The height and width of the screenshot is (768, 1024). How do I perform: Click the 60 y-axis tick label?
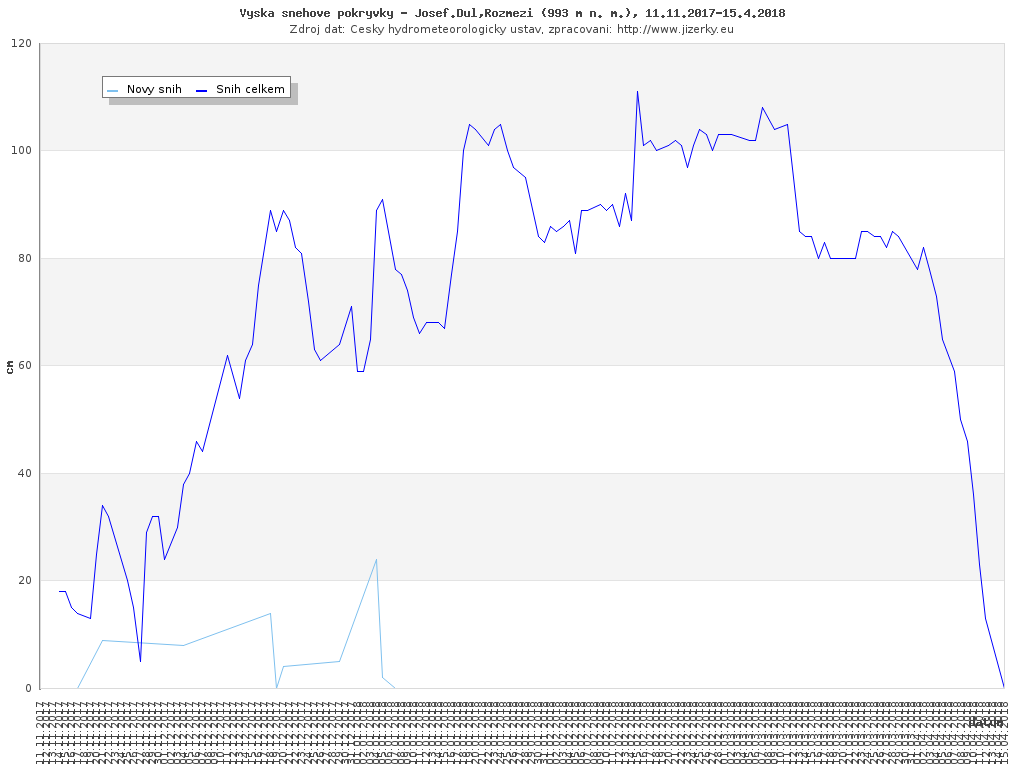(24, 366)
